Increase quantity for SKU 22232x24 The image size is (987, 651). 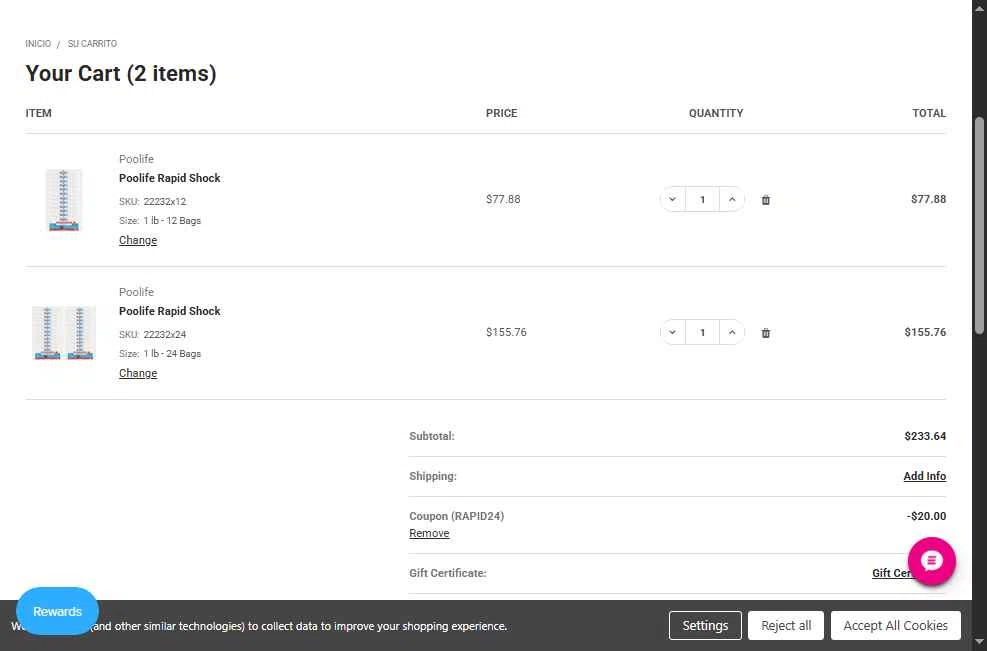[x=732, y=332]
